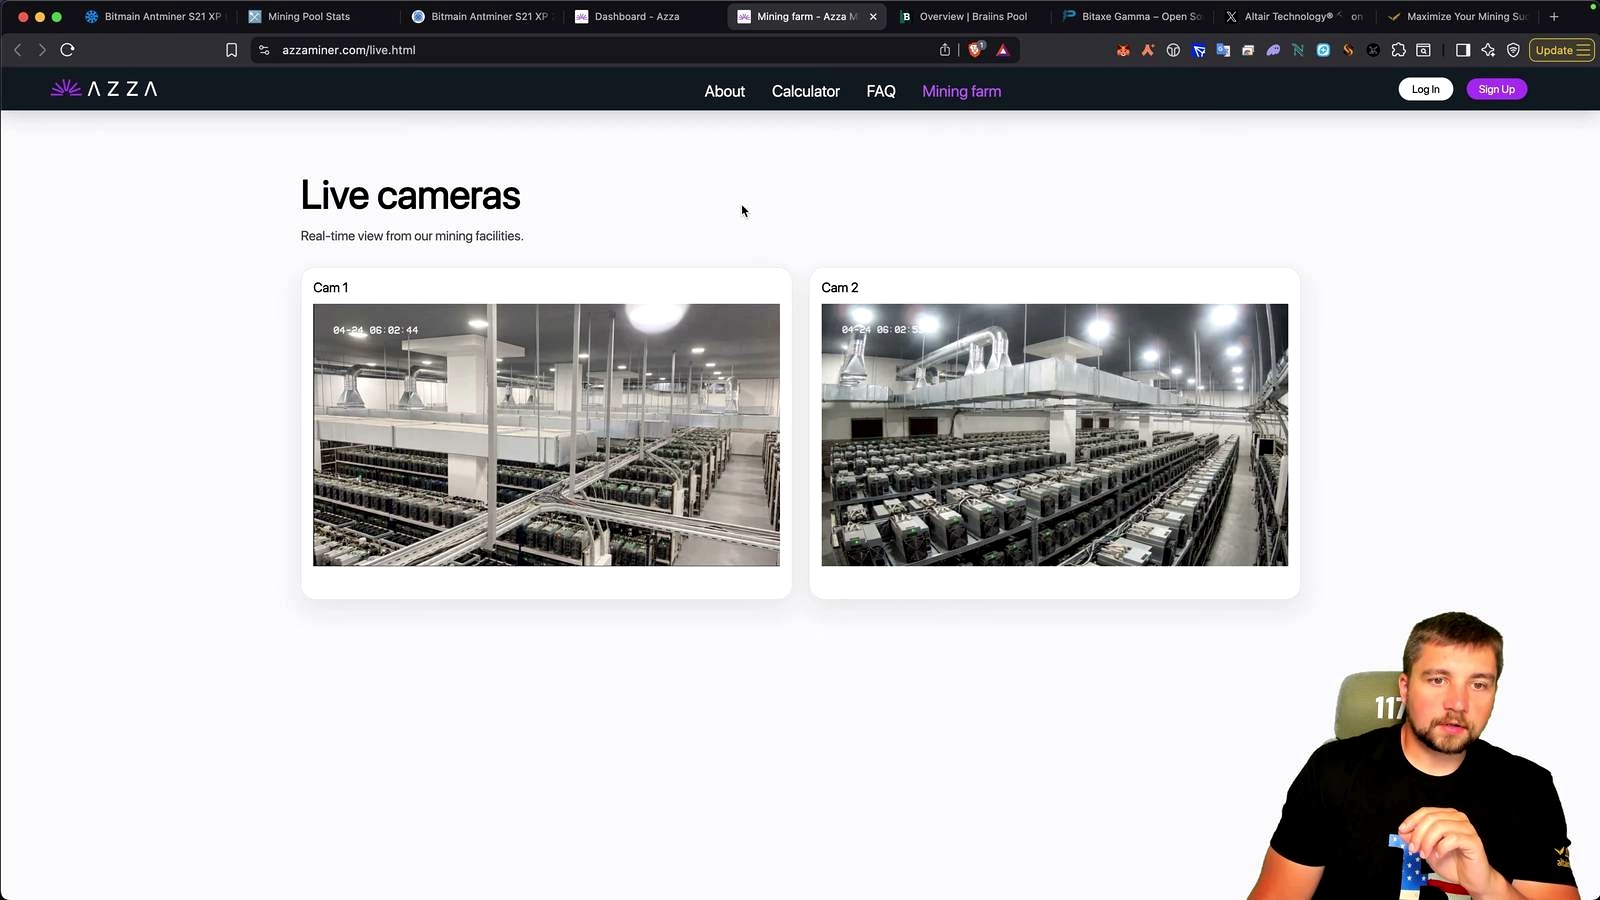Open the black circular X extension icon
This screenshot has height=900, width=1600.
[1373, 50]
